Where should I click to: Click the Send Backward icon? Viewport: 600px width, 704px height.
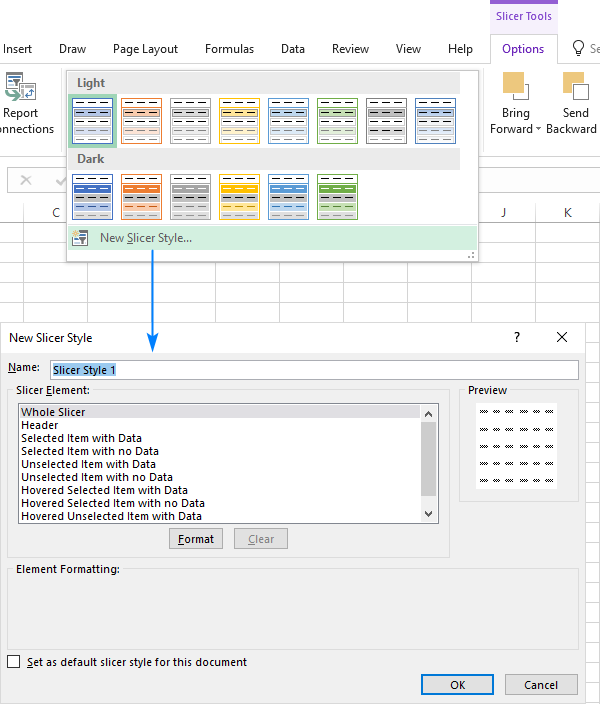pos(574,85)
